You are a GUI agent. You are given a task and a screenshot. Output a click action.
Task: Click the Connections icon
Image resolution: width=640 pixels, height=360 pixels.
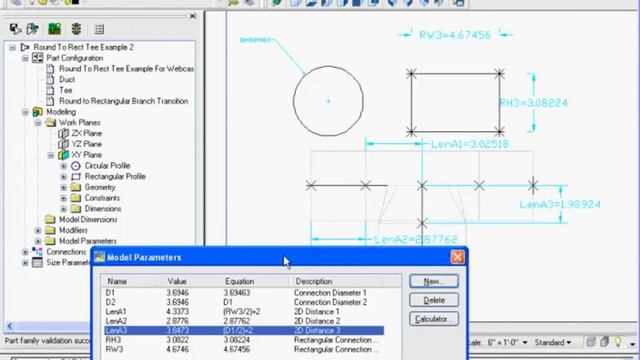[x=37, y=252]
